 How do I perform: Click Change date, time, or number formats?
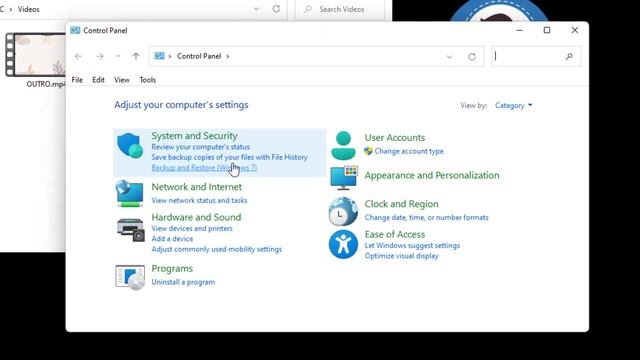[427, 218]
